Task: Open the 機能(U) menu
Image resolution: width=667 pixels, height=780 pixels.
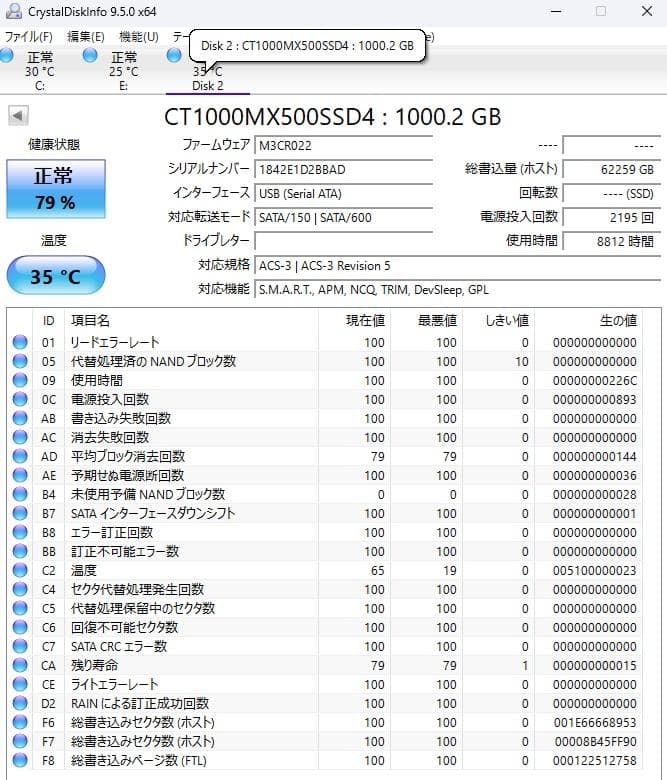Action: 139,37
